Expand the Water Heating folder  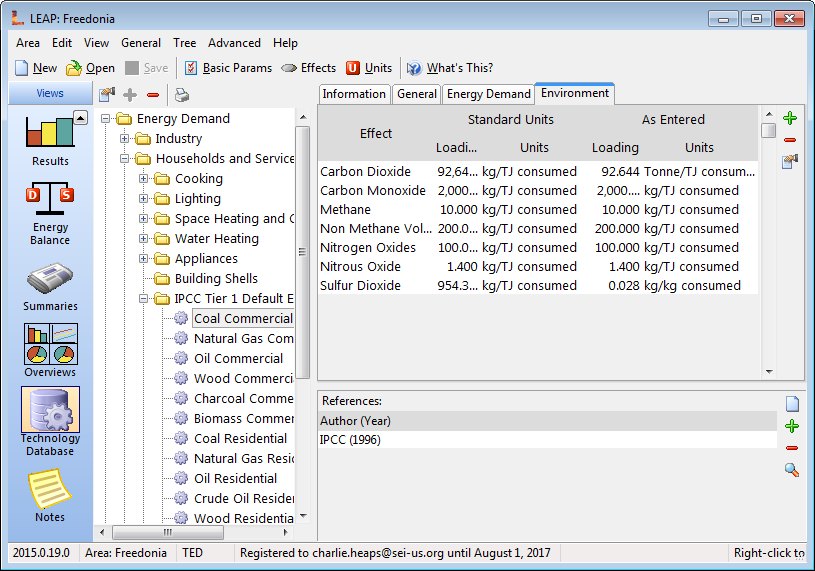143,238
